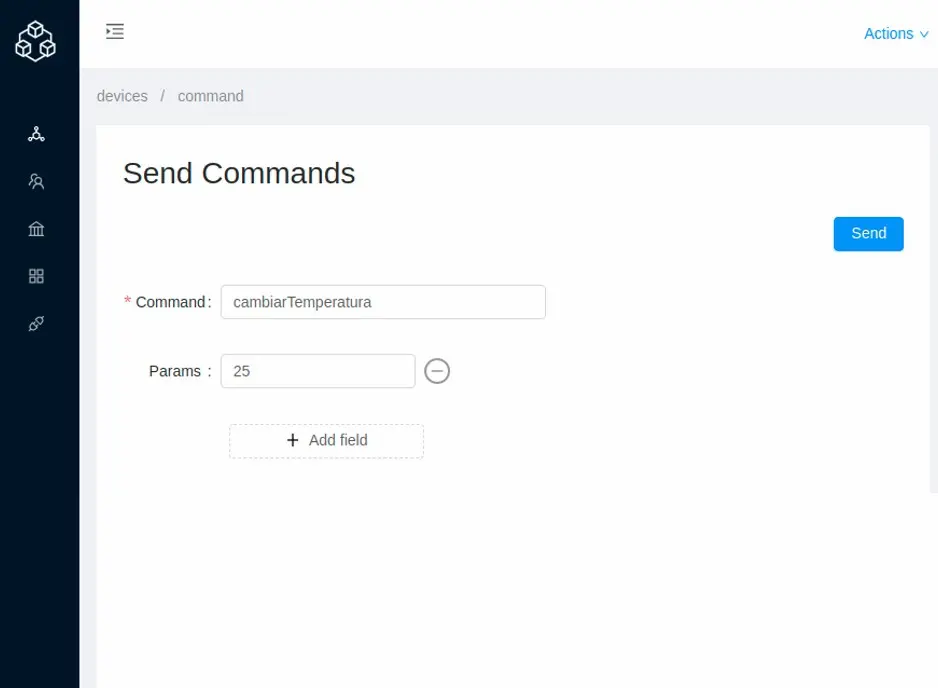Remove the Params field with minus icon
This screenshot has width=938, height=688.
[x=437, y=371]
